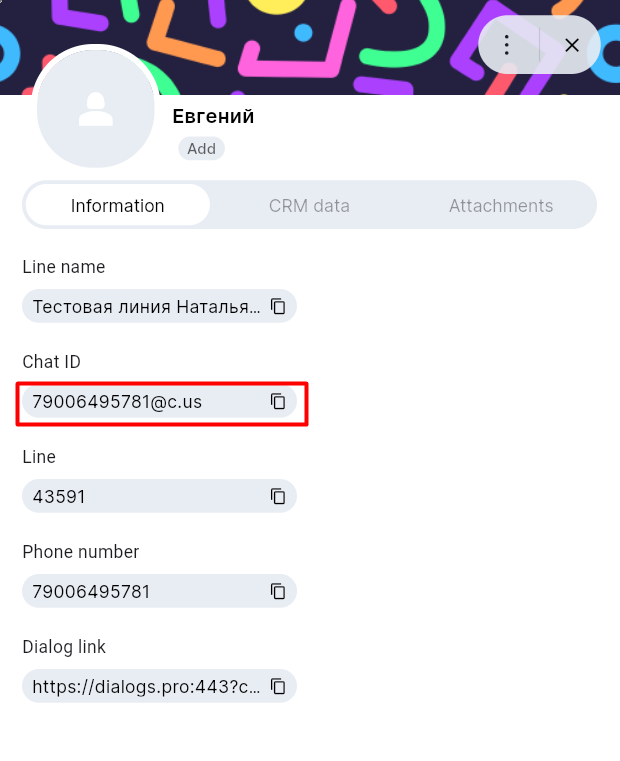Close the contact profile panel
Image resolution: width=620 pixels, height=761 pixels.
pyautogui.click(x=572, y=45)
